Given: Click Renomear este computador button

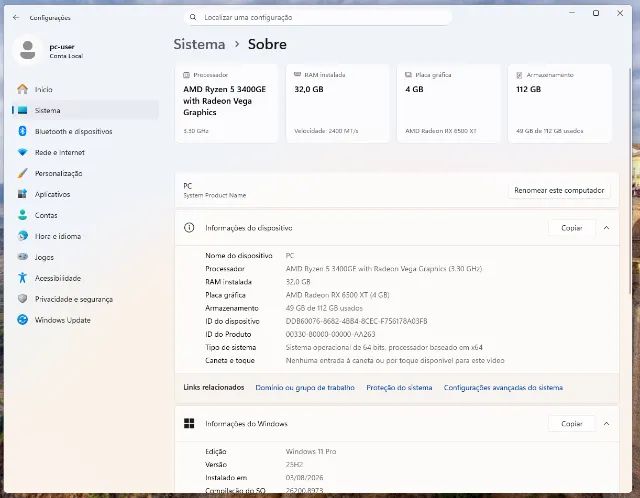Looking at the screenshot, I should 559,190.
